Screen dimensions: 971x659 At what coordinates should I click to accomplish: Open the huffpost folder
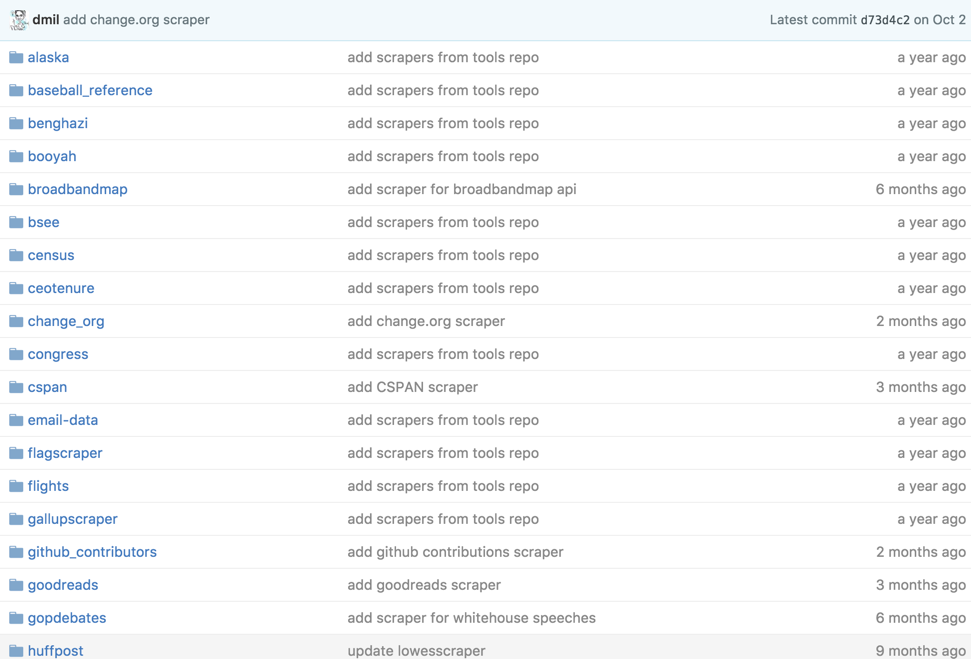pos(56,651)
